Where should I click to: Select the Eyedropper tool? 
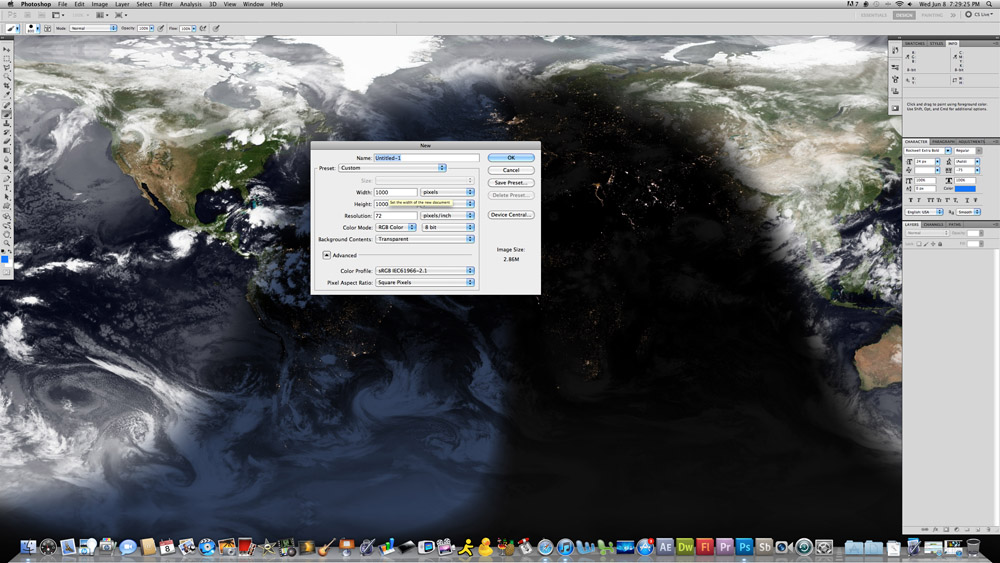coord(7,96)
